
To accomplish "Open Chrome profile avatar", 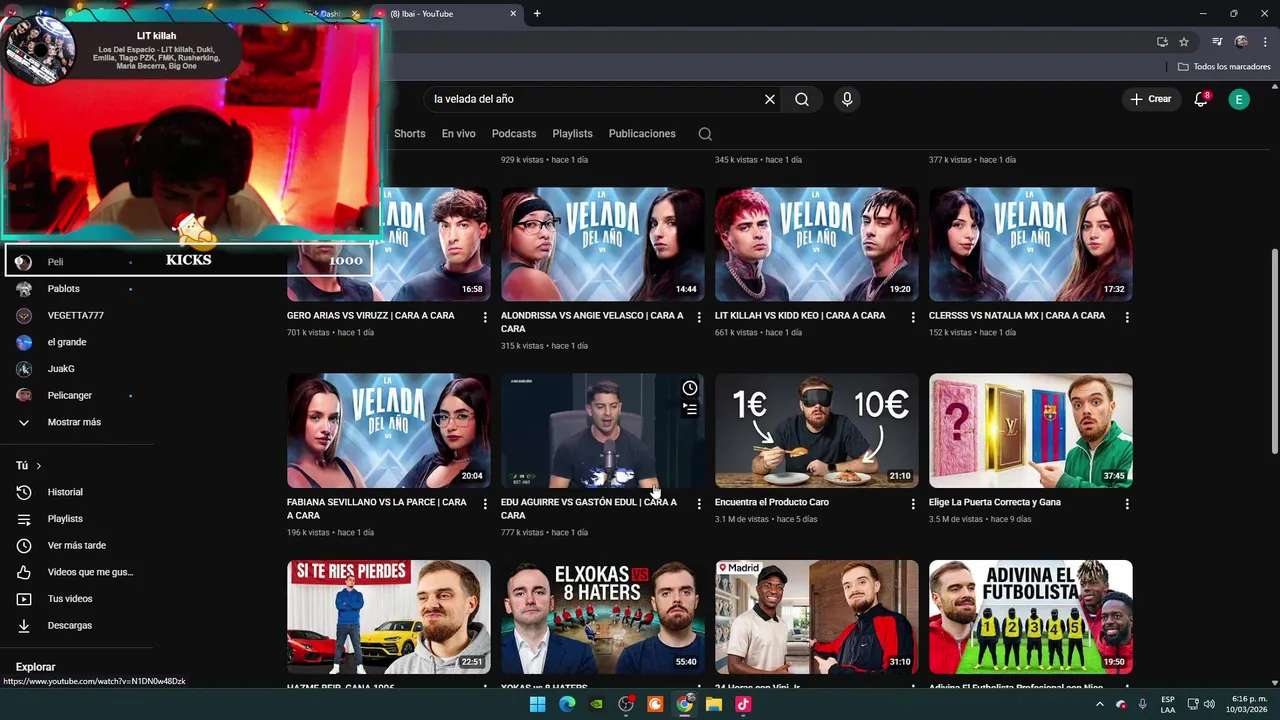I will point(1241,42).
